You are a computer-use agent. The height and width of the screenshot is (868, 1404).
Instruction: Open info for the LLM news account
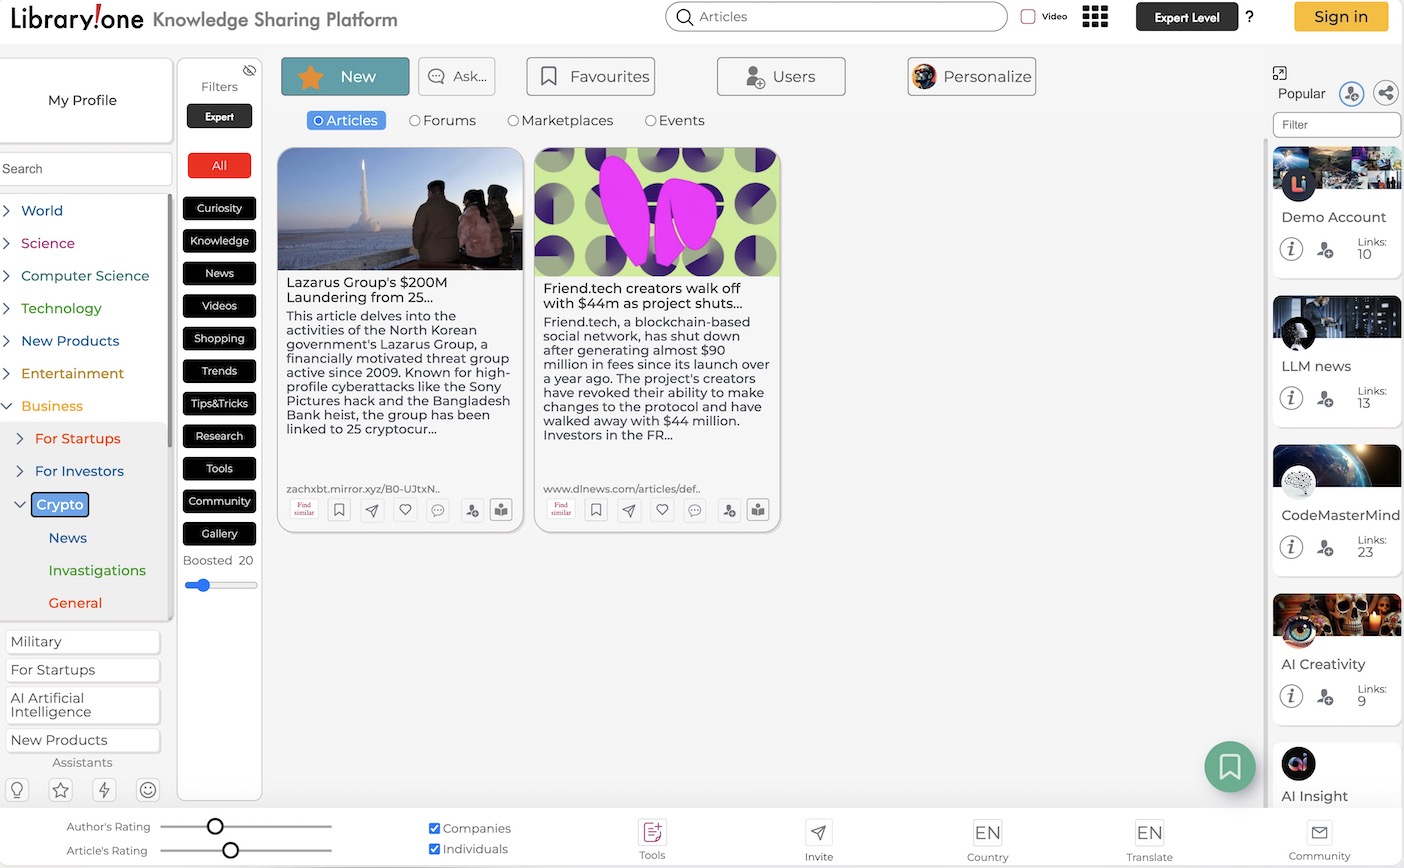[1291, 398]
